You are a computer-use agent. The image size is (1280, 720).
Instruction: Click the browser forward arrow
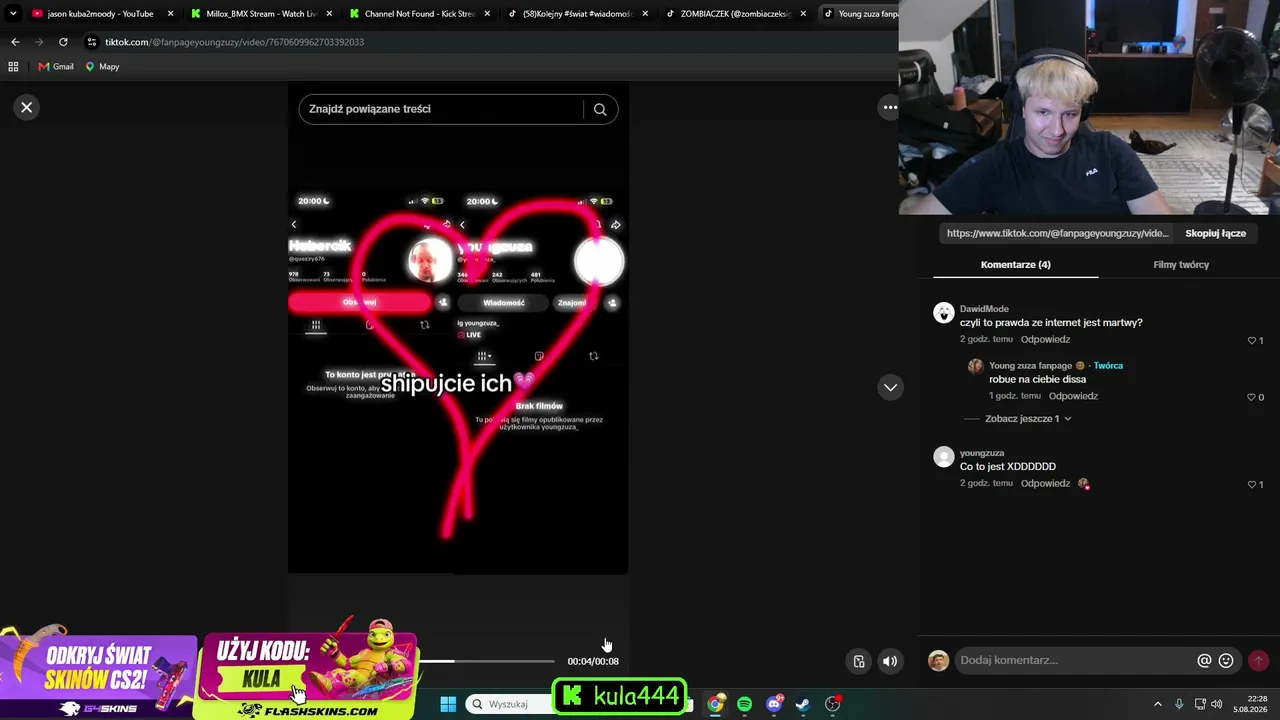pos(39,42)
